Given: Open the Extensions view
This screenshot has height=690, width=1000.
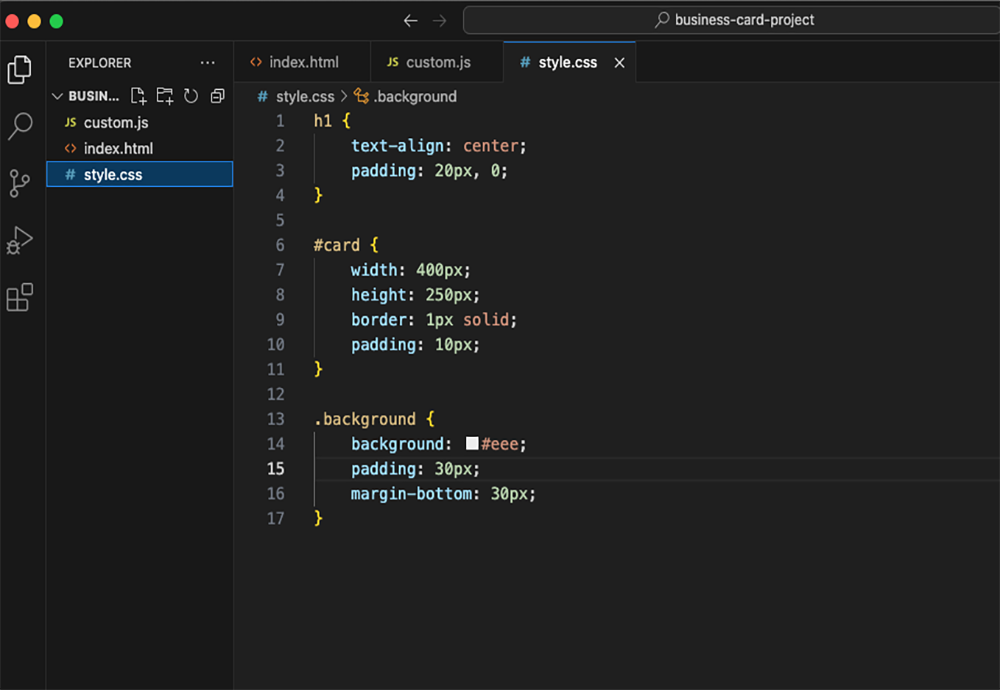Looking at the screenshot, I should click(x=19, y=297).
